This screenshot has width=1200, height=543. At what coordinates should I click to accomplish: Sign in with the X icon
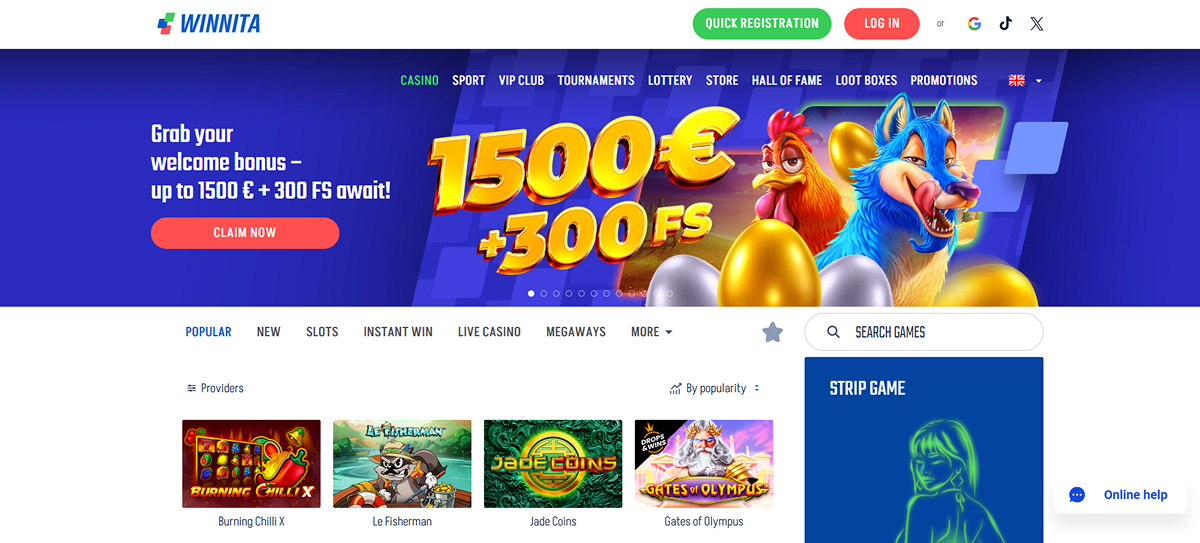tap(1037, 24)
